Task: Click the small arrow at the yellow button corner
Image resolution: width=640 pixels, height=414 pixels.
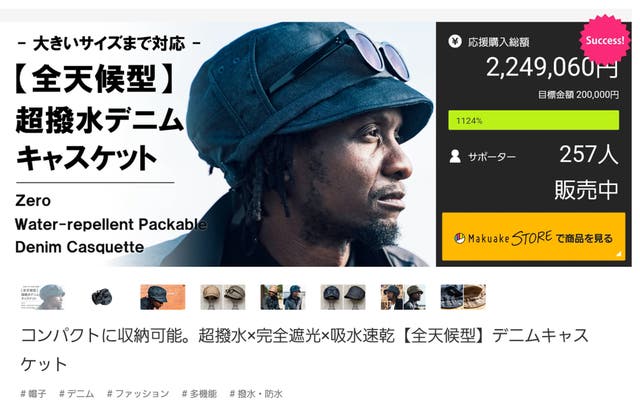Action: 619,254
